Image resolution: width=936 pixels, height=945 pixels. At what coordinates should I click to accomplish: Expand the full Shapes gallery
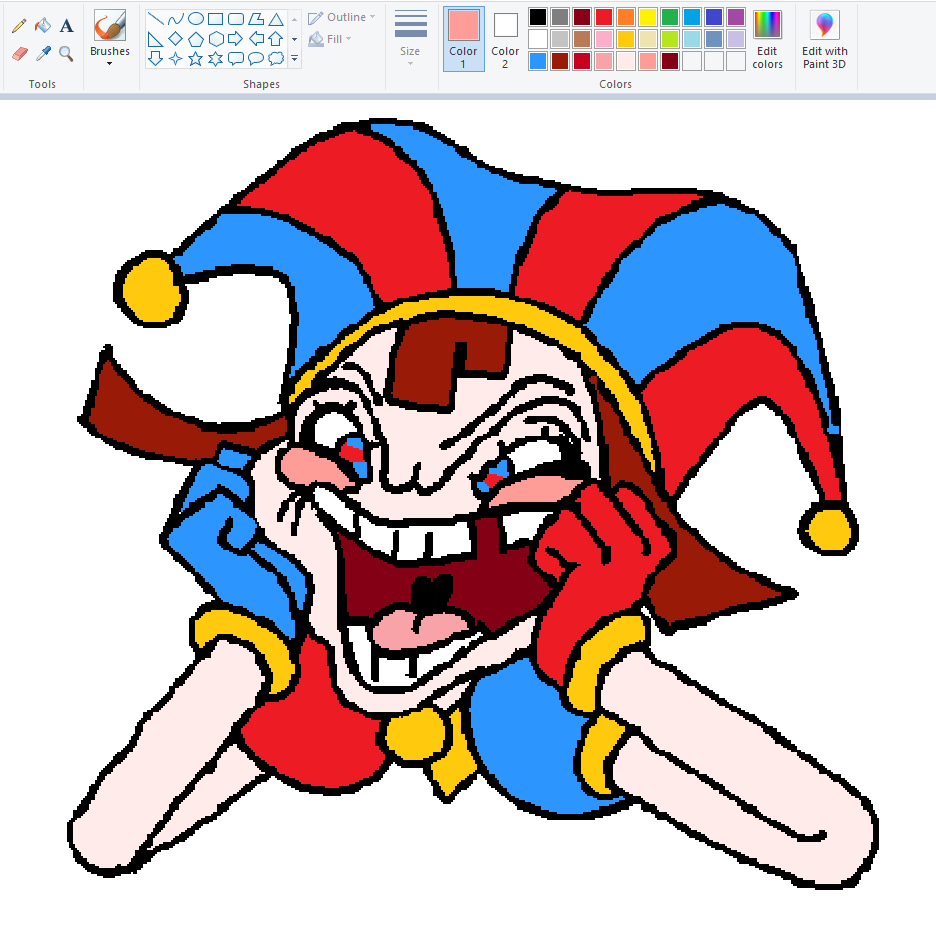point(295,58)
